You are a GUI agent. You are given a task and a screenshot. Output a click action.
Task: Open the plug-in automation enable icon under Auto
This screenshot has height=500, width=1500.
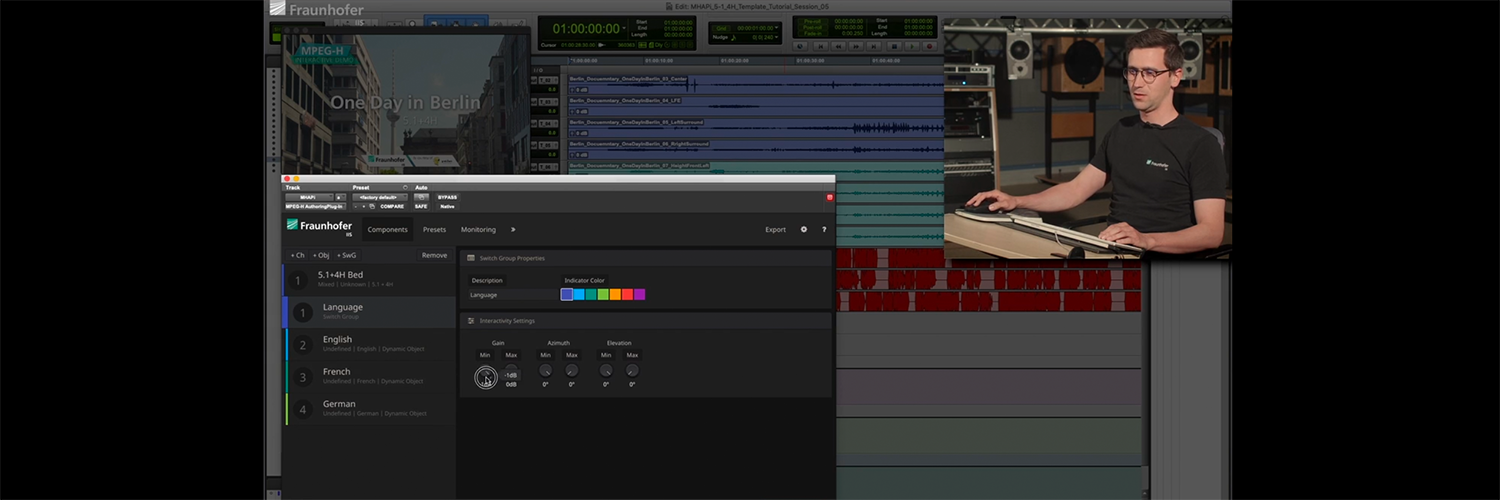421,198
